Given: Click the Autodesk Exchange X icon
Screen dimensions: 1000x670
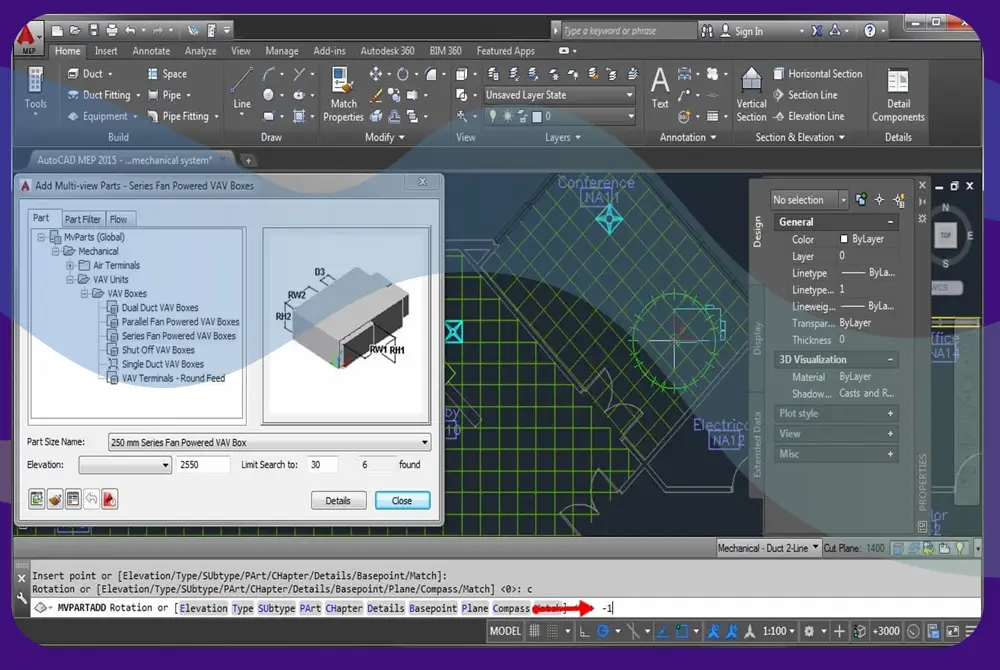Looking at the screenshot, I should pyautogui.click(x=816, y=31).
